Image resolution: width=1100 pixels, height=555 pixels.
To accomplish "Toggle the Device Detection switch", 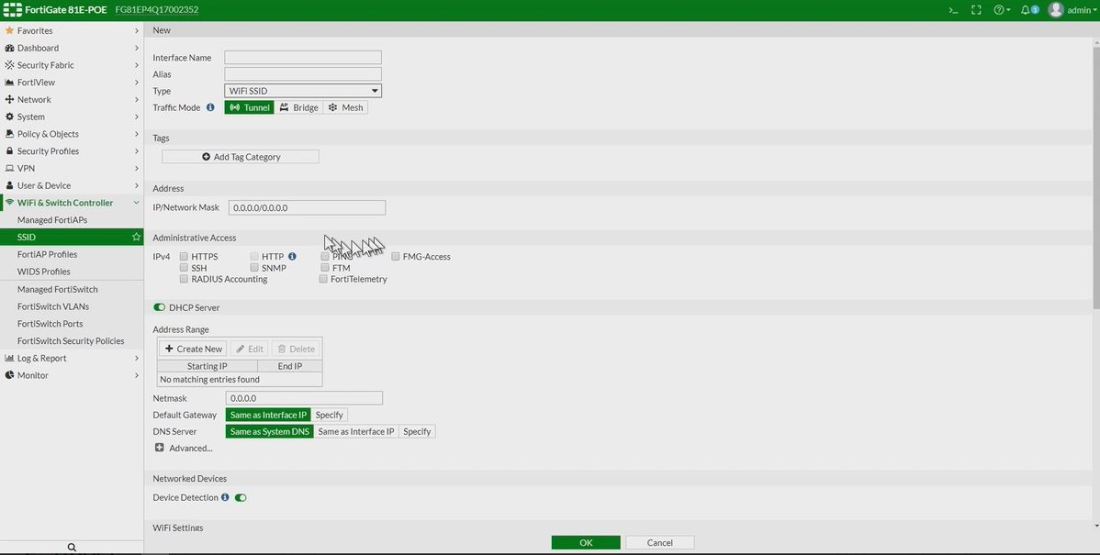I will pos(240,497).
